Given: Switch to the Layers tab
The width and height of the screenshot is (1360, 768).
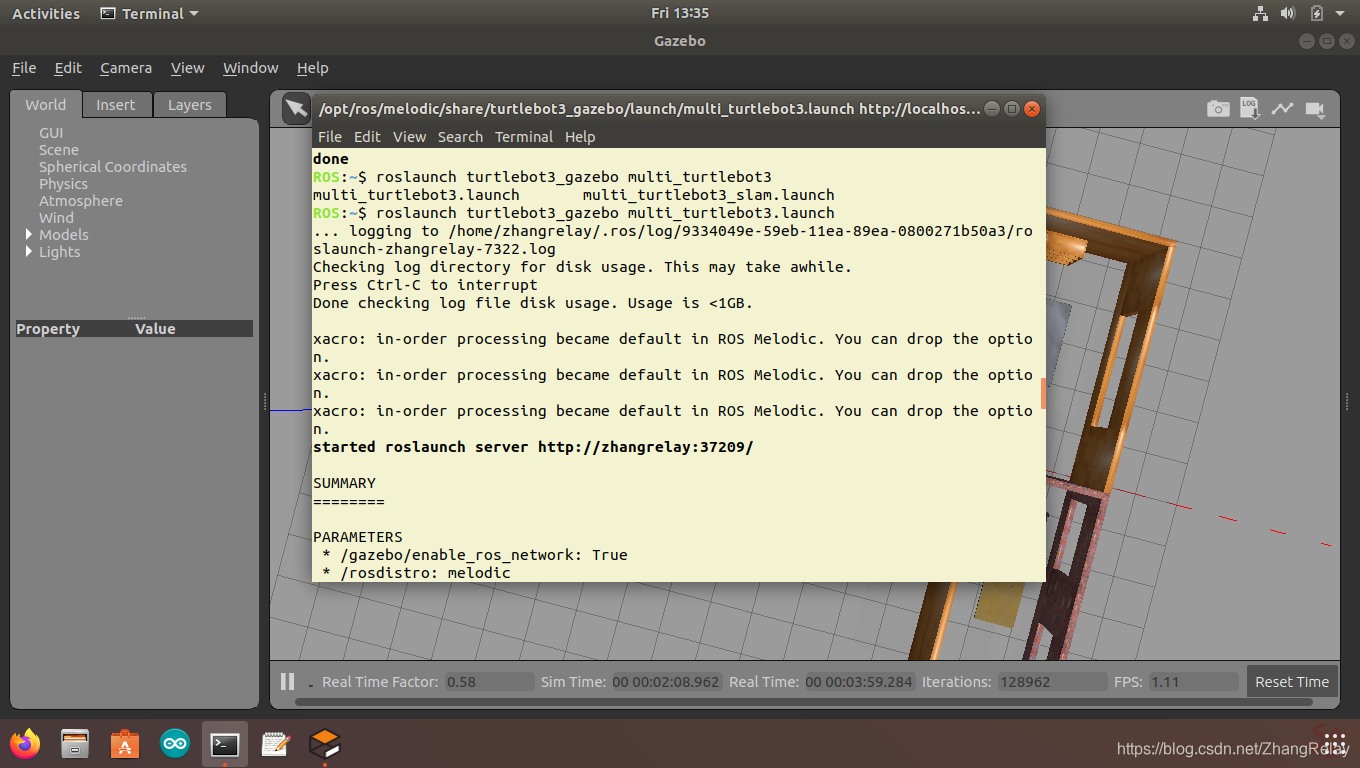Looking at the screenshot, I should coord(190,105).
